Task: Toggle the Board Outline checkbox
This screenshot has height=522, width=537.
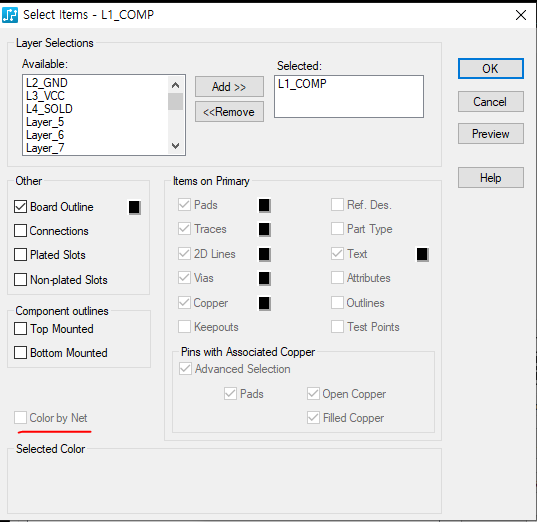Action: (x=21, y=207)
